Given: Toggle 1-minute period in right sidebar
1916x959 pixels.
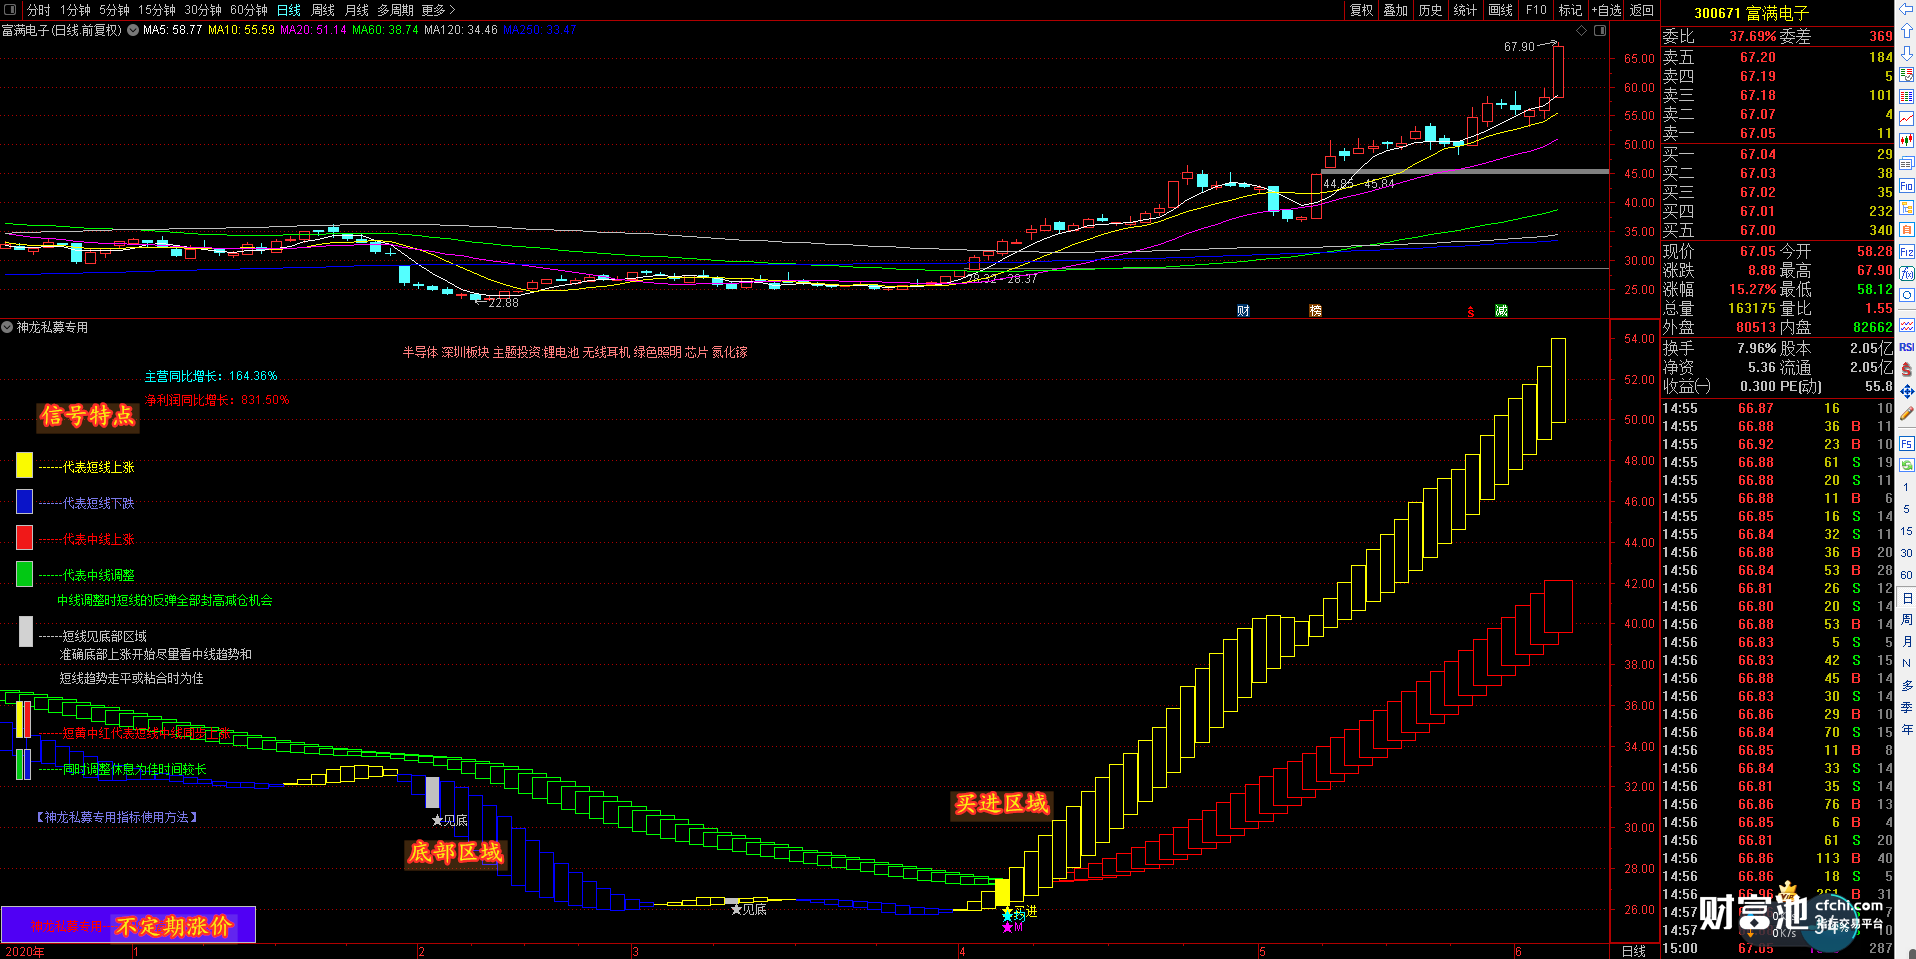Looking at the screenshot, I should pos(1907,487).
